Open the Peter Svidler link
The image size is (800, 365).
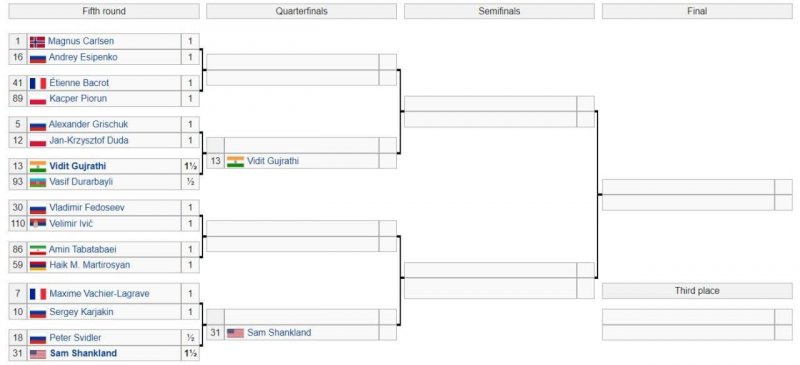[x=75, y=338]
